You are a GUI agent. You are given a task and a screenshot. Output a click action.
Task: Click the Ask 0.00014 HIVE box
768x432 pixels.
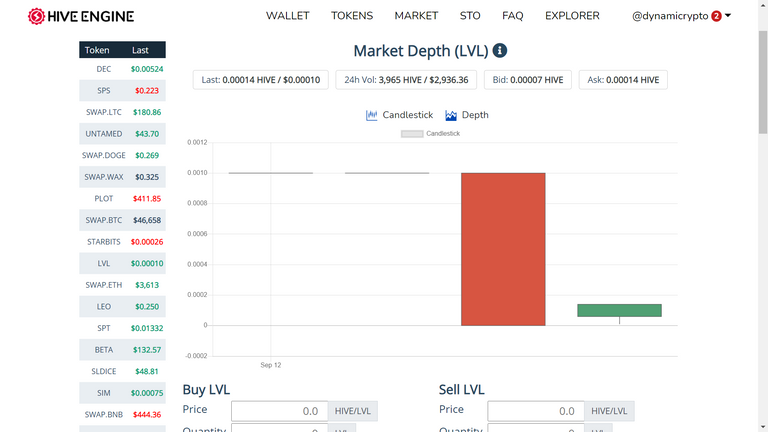623,80
